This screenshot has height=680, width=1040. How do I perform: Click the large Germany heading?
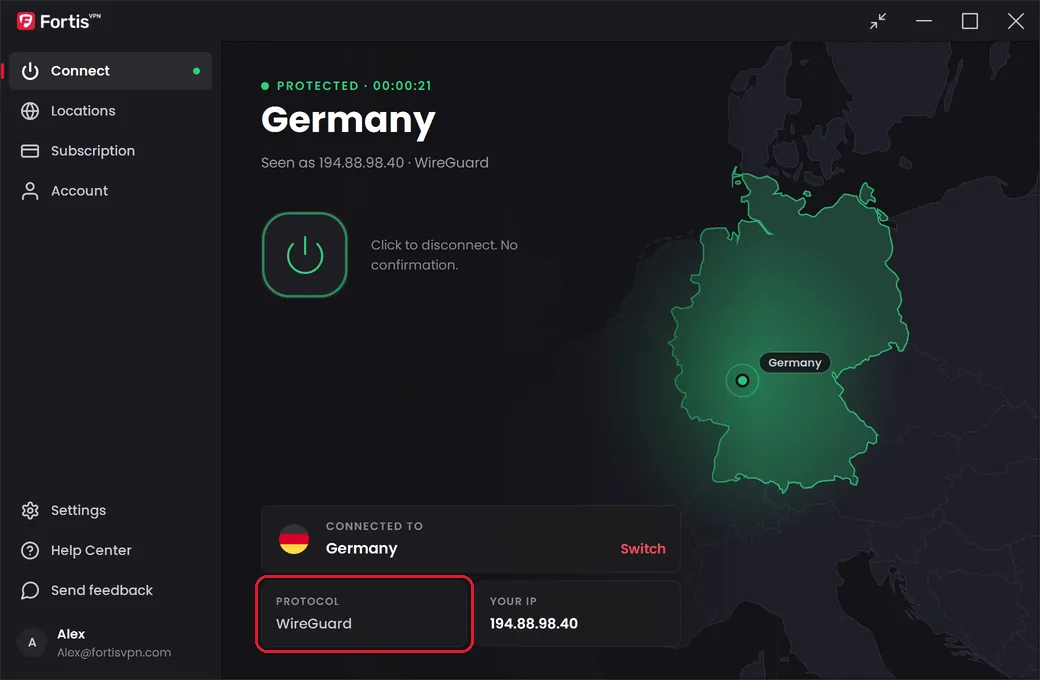348,121
